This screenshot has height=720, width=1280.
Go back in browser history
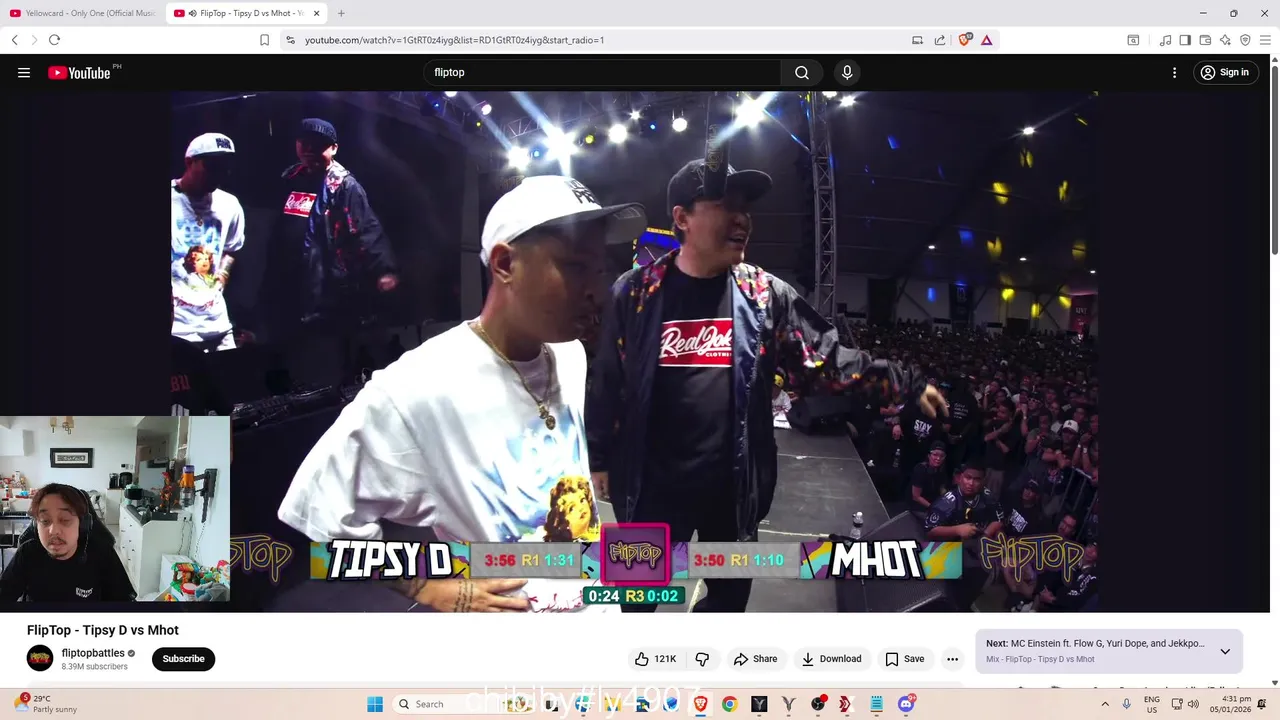14,40
